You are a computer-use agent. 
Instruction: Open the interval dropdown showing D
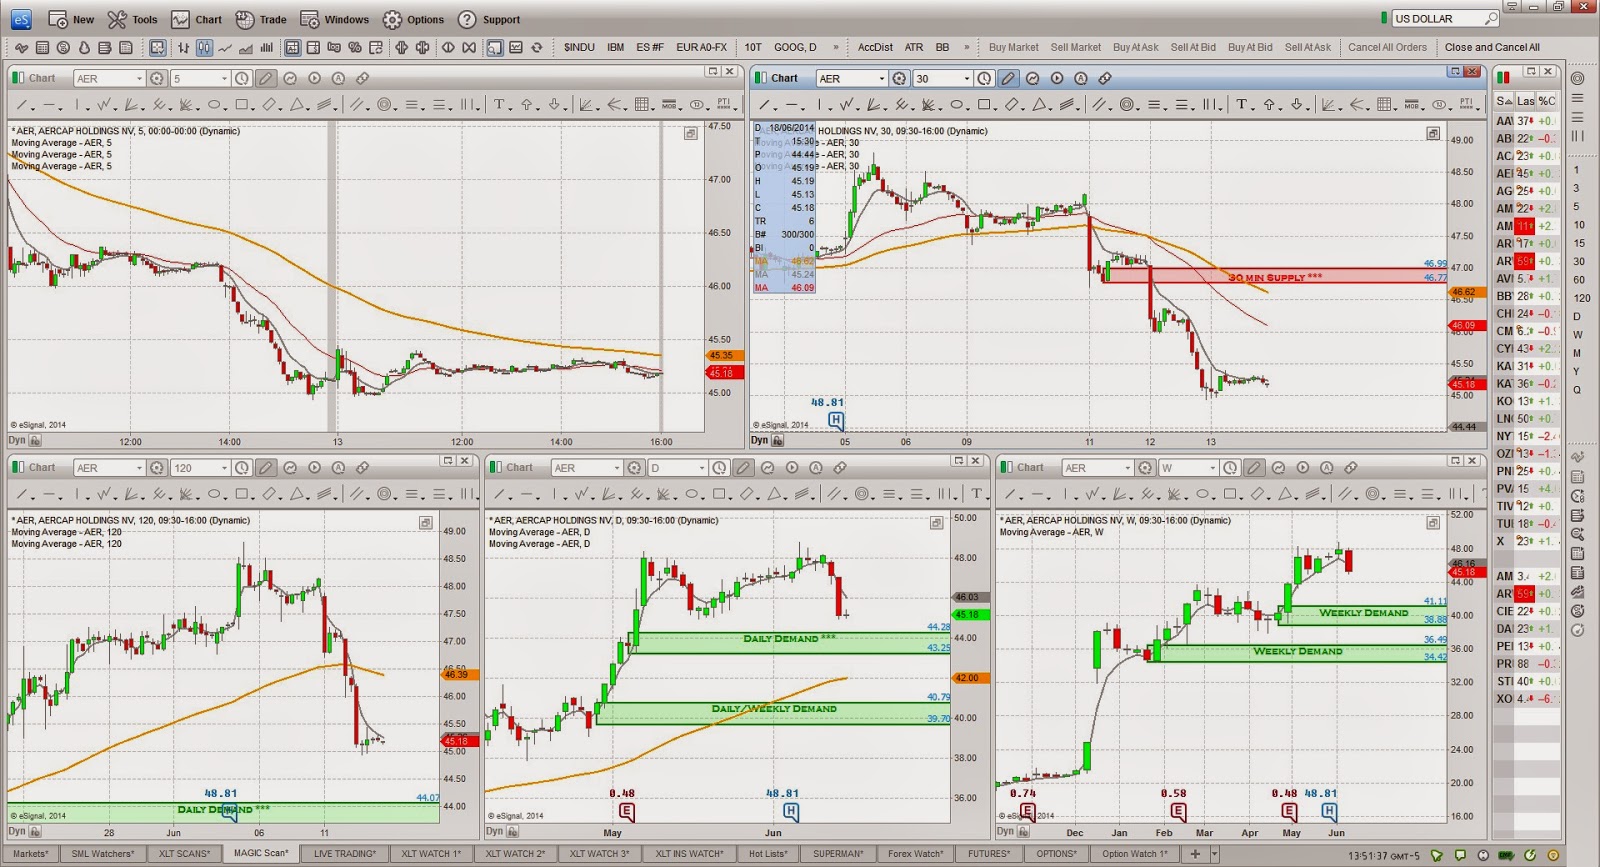(702, 468)
